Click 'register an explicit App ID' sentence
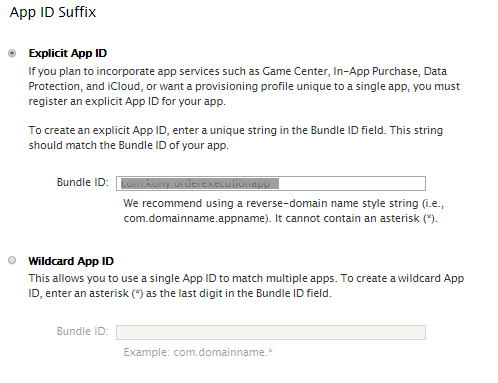 click(x=127, y=101)
